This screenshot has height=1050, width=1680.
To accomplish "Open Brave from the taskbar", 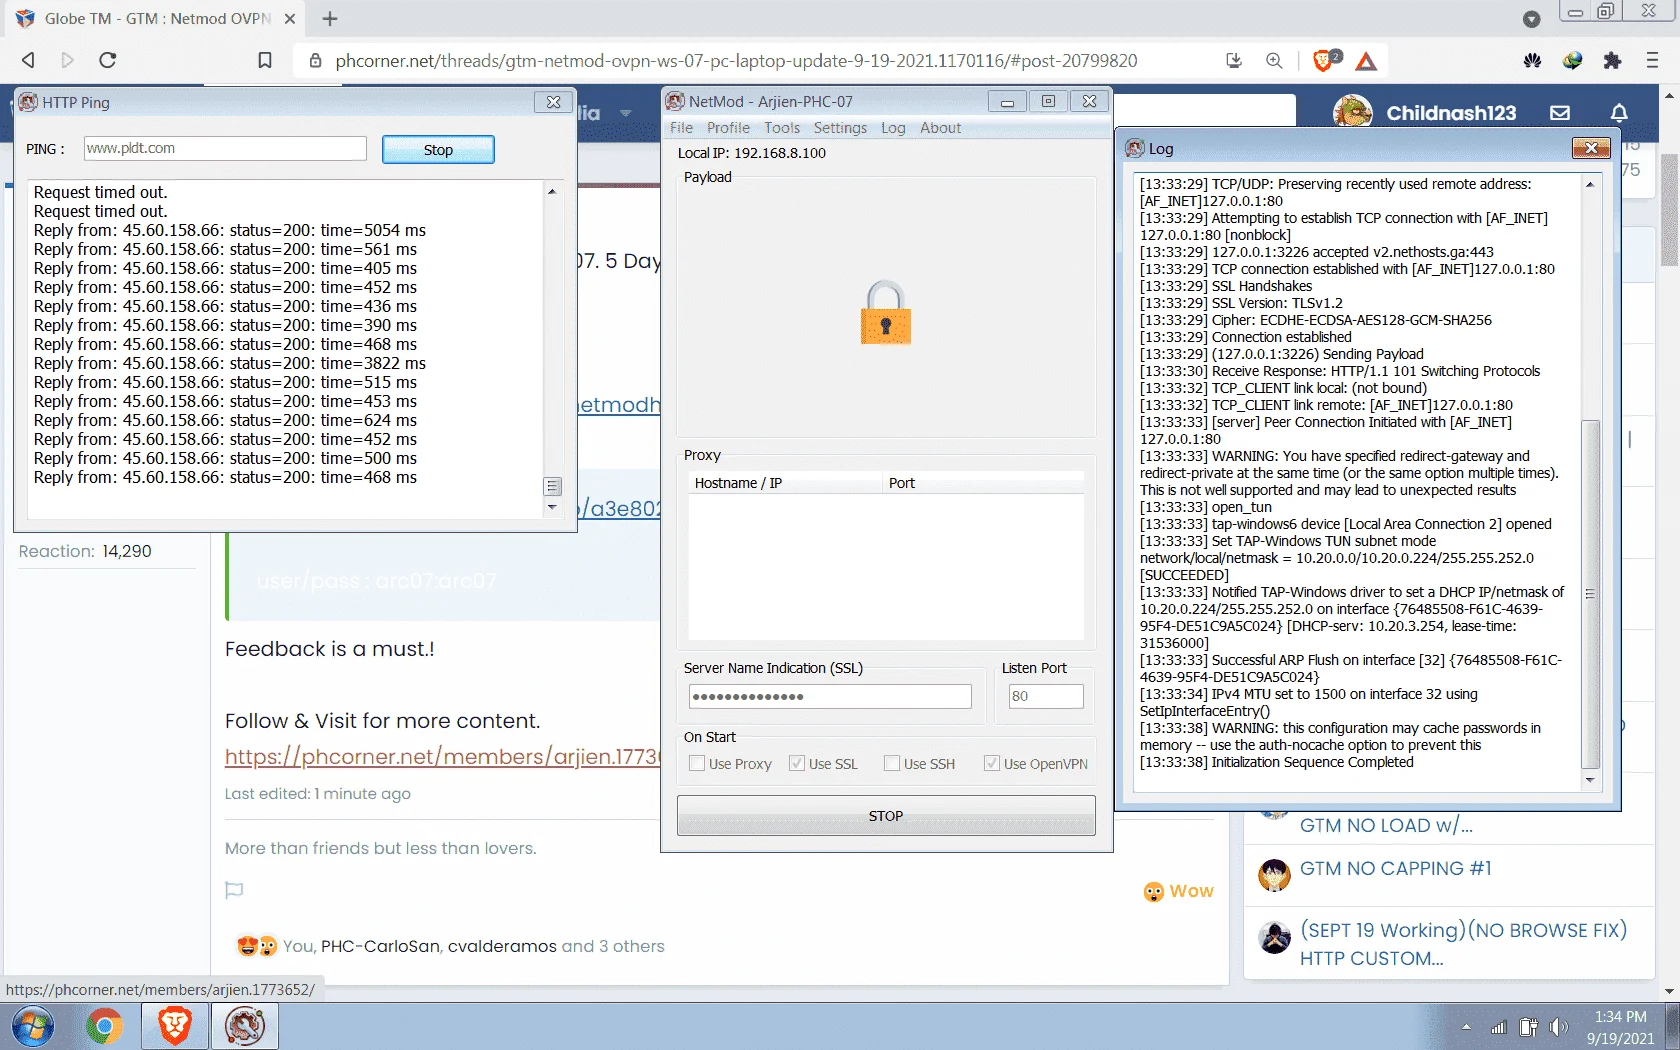I will [174, 1027].
